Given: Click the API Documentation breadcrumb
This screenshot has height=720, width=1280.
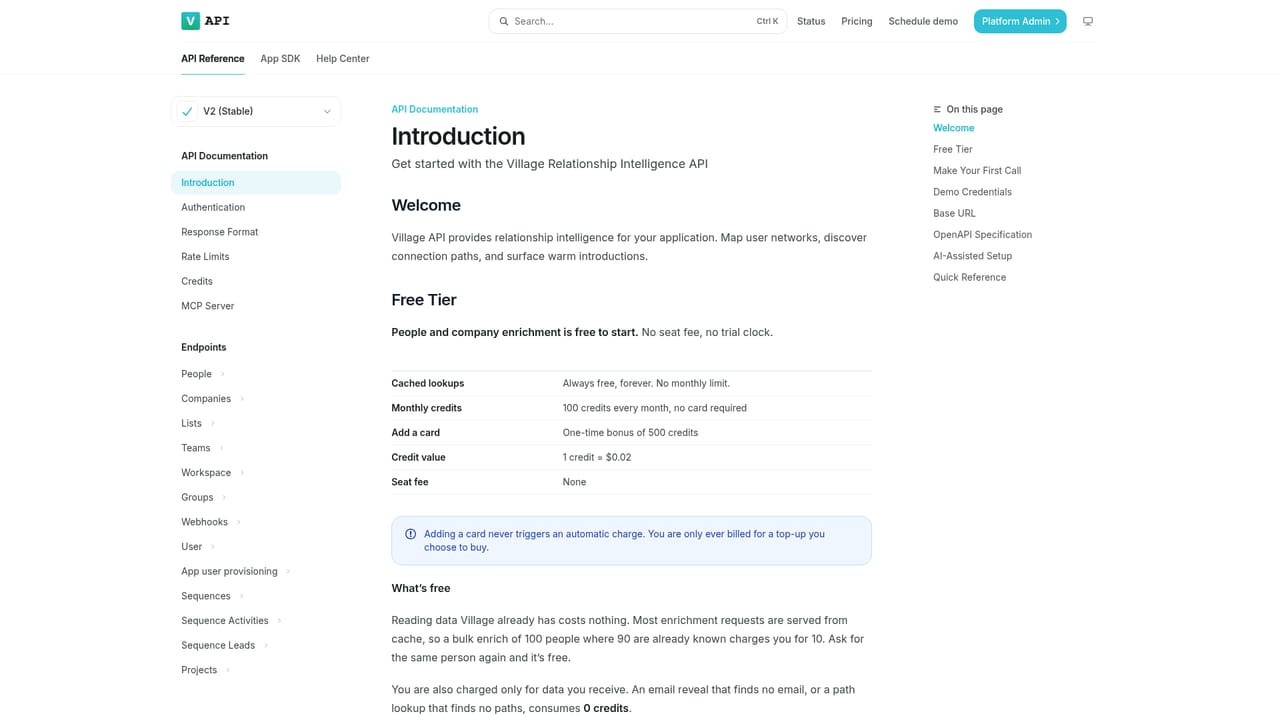Looking at the screenshot, I should pos(435,109).
